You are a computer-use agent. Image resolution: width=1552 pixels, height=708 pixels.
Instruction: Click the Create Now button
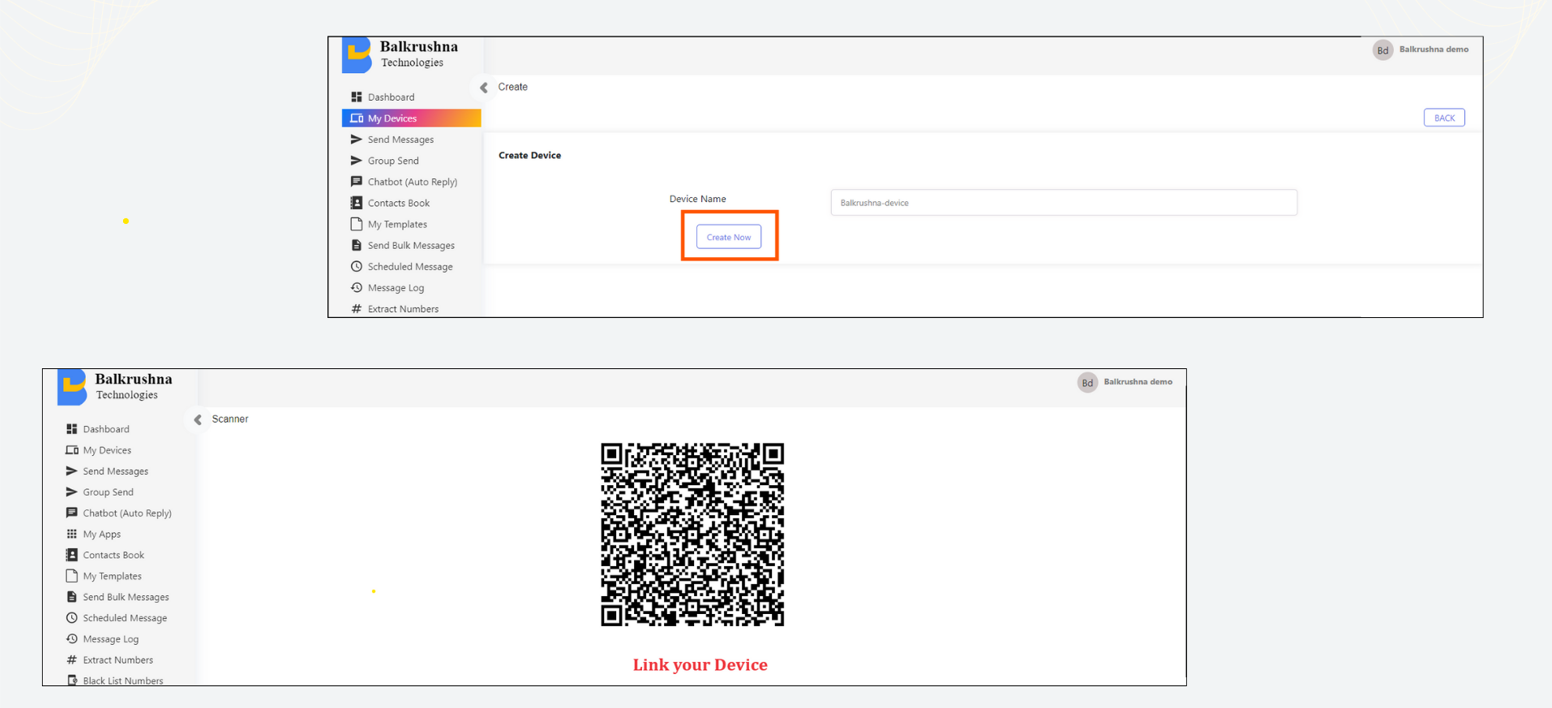click(729, 237)
